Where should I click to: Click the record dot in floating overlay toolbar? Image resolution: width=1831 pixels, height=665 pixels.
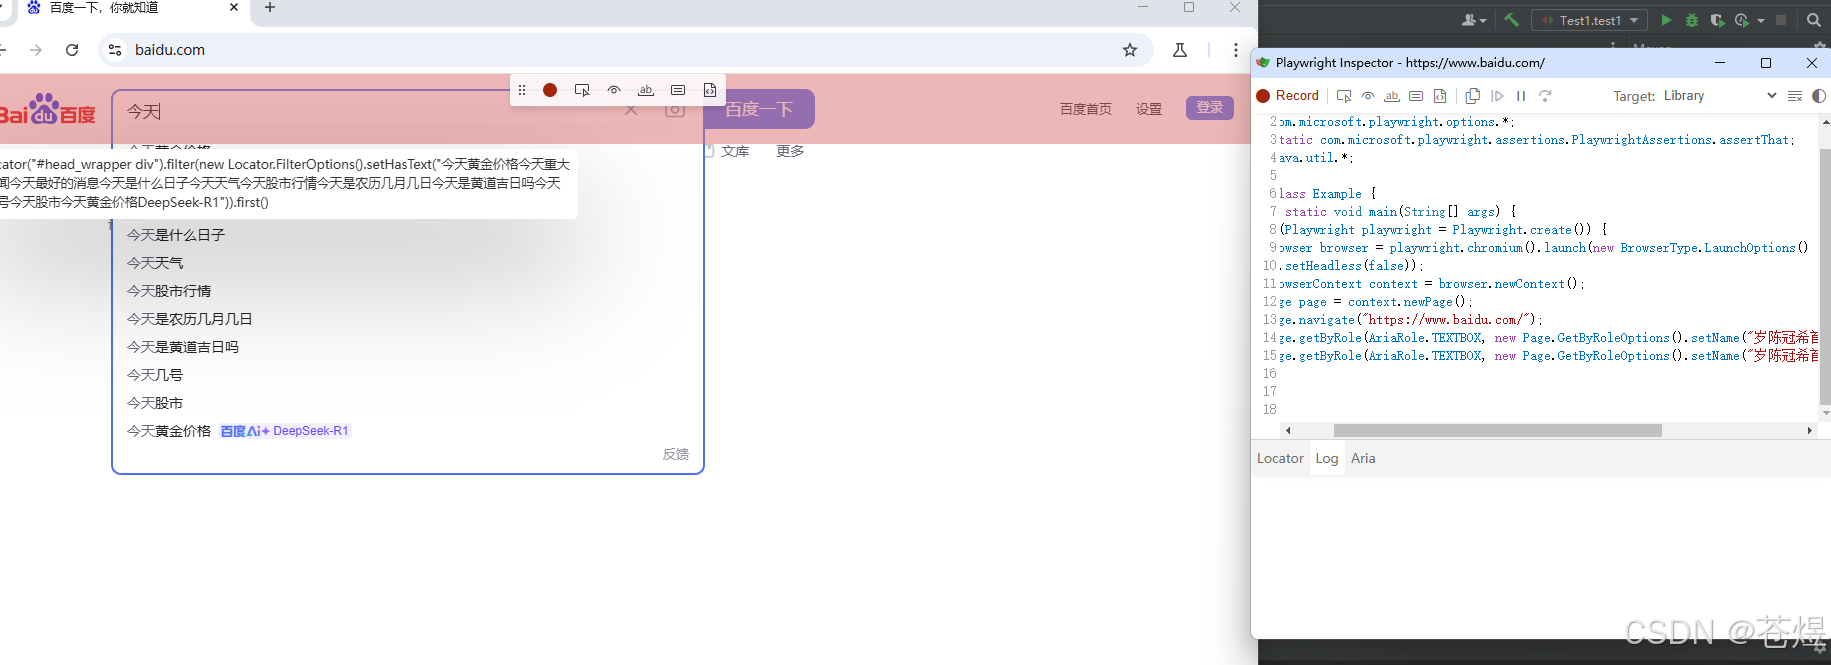(550, 90)
